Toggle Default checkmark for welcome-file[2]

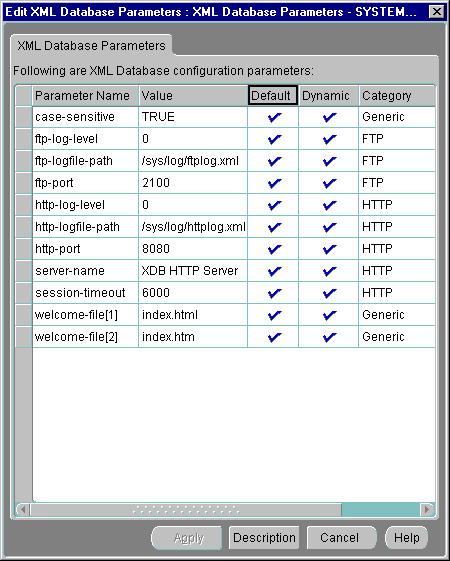[274, 337]
